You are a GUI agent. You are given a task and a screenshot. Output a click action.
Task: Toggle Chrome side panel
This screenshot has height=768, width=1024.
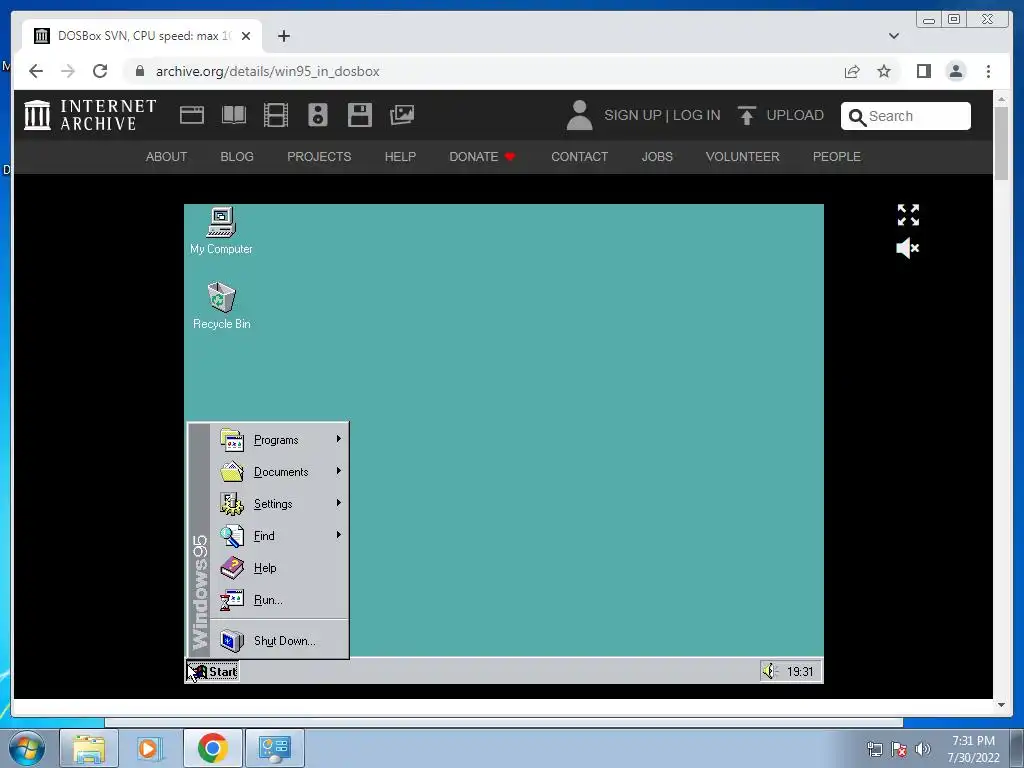pos(923,71)
